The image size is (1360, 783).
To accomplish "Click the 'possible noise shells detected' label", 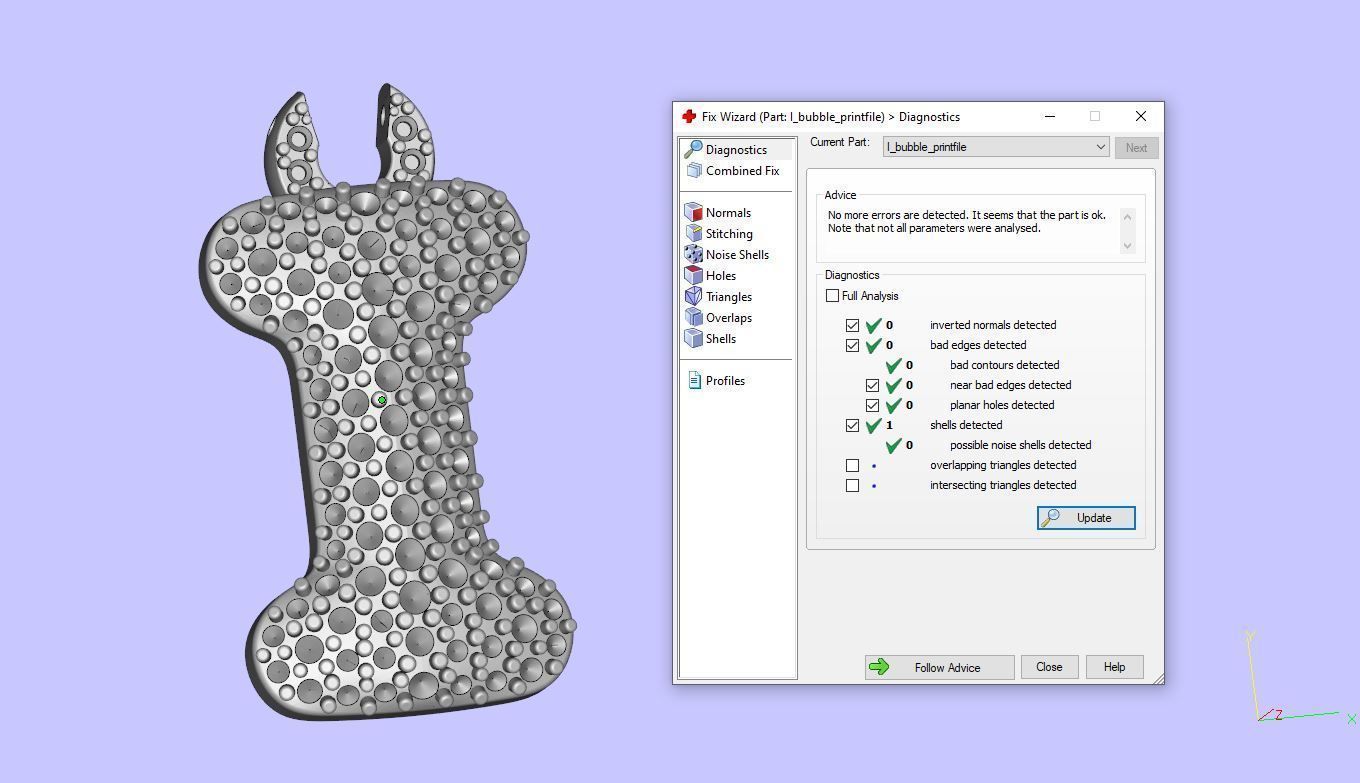I will click(1020, 445).
